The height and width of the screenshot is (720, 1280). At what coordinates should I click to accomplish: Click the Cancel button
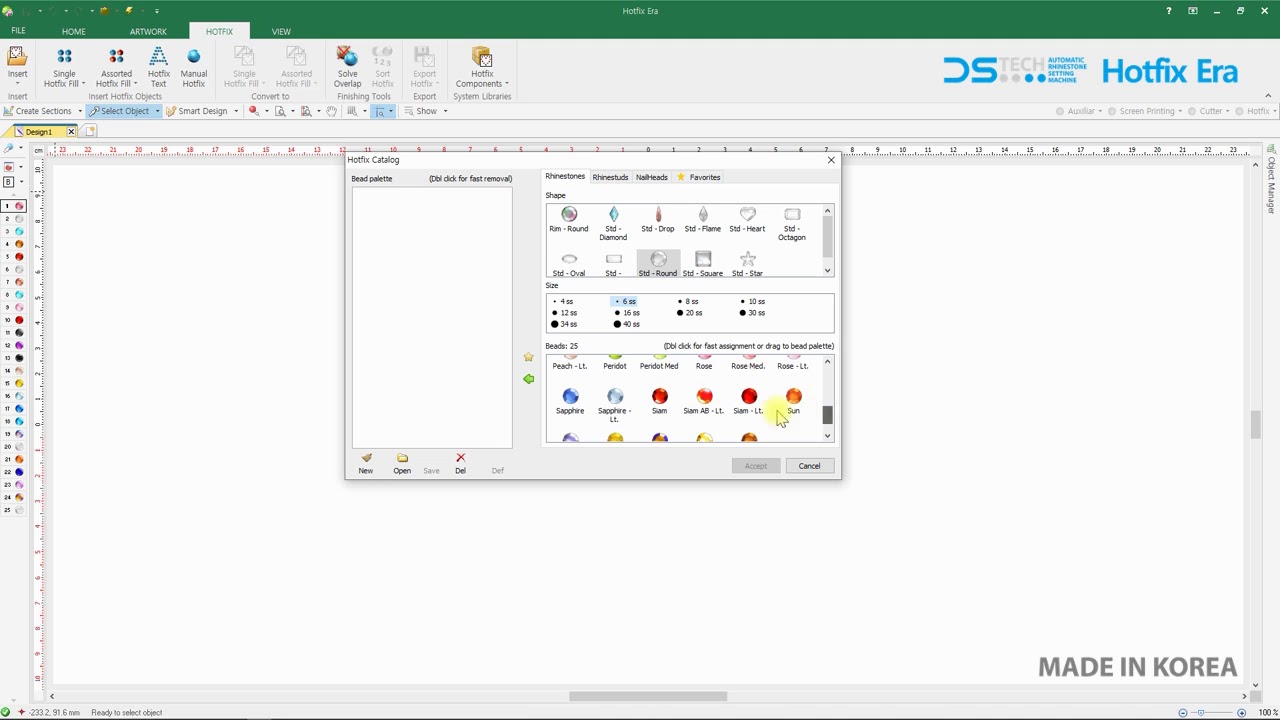(809, 466)
